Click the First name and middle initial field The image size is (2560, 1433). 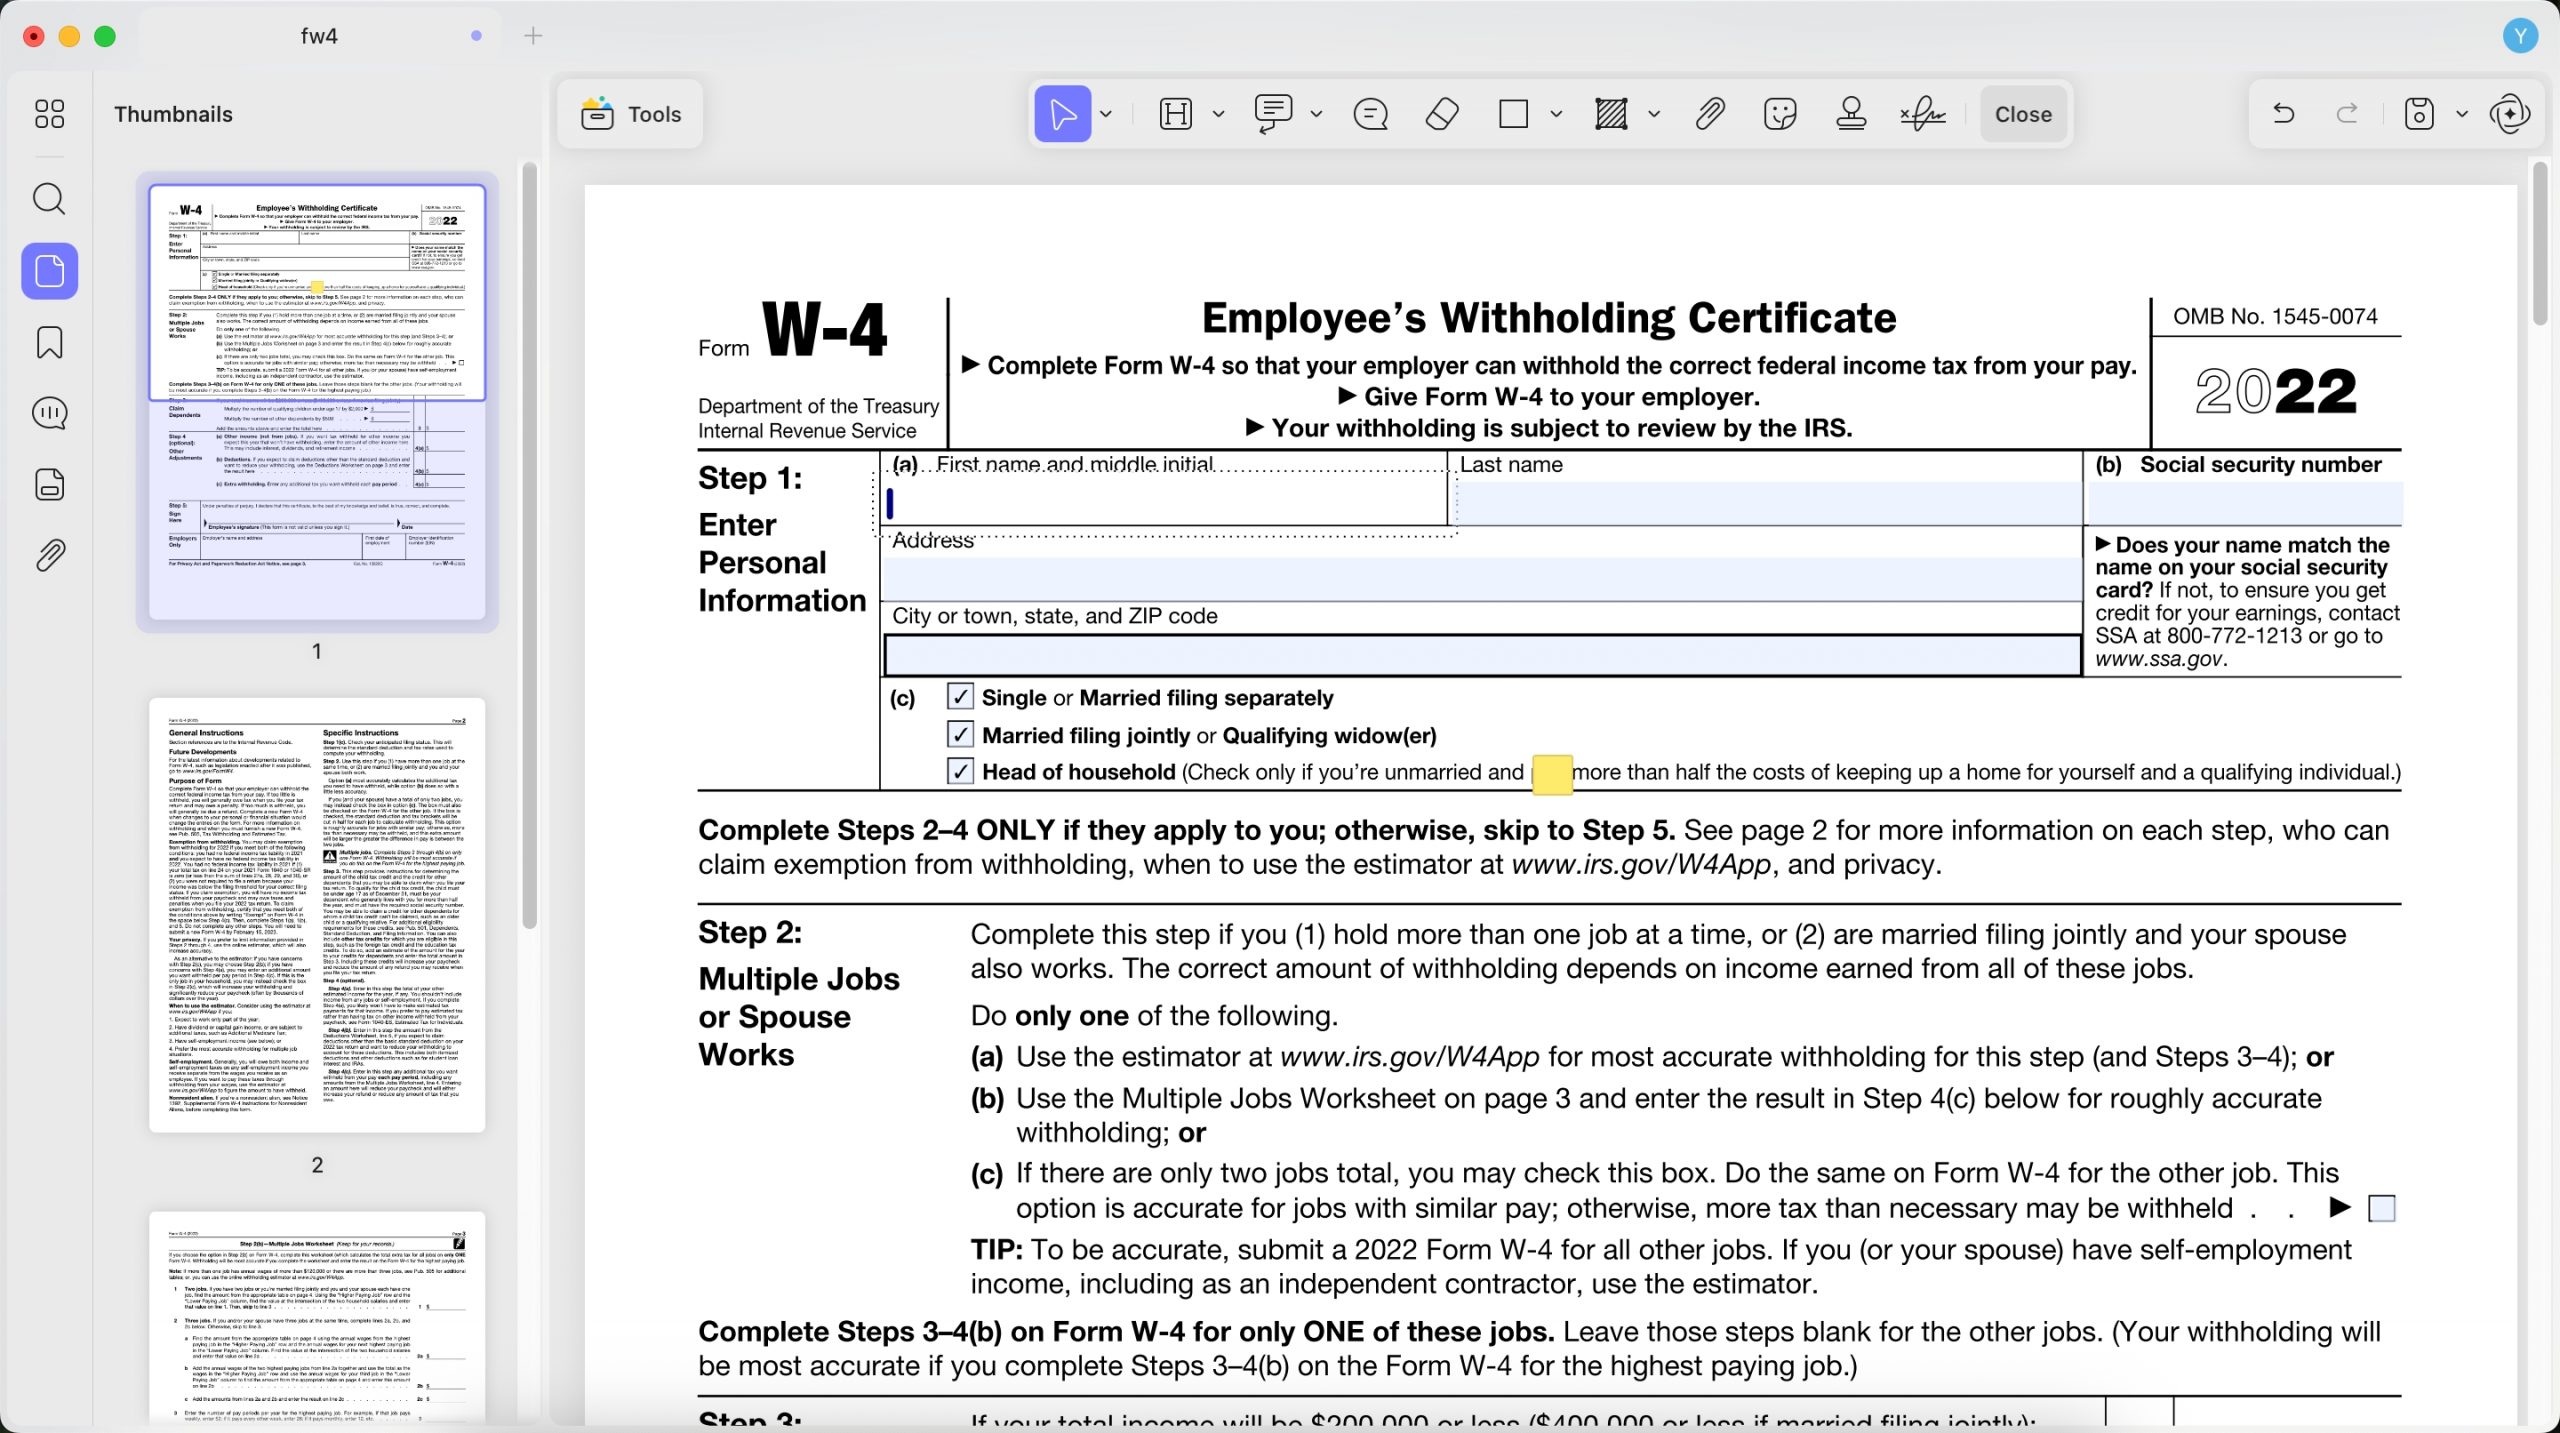tap(1165, 503)
